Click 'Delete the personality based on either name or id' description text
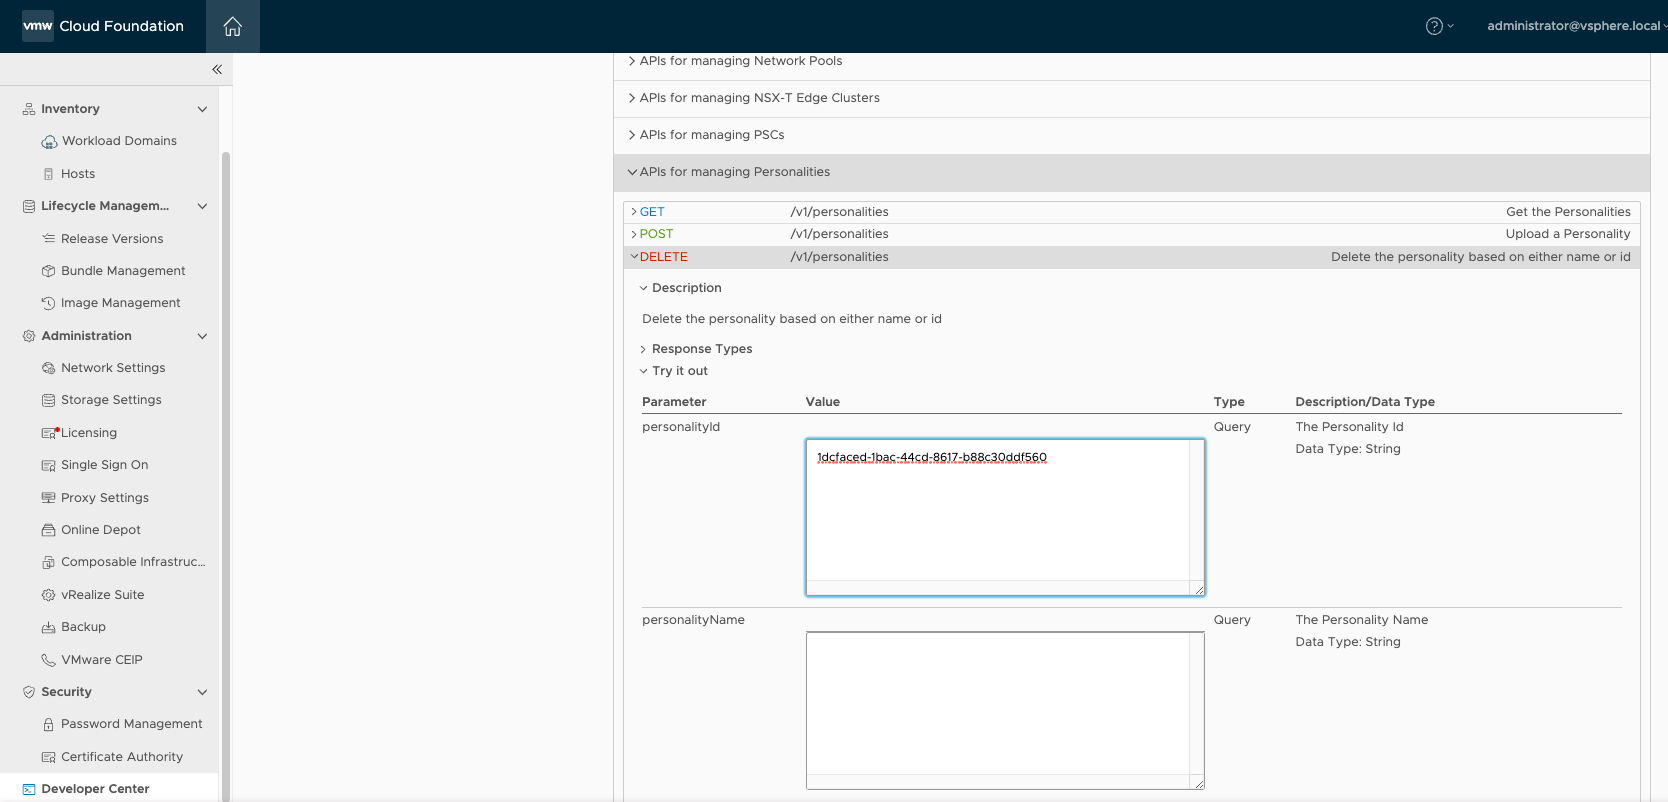 (792, 319)
